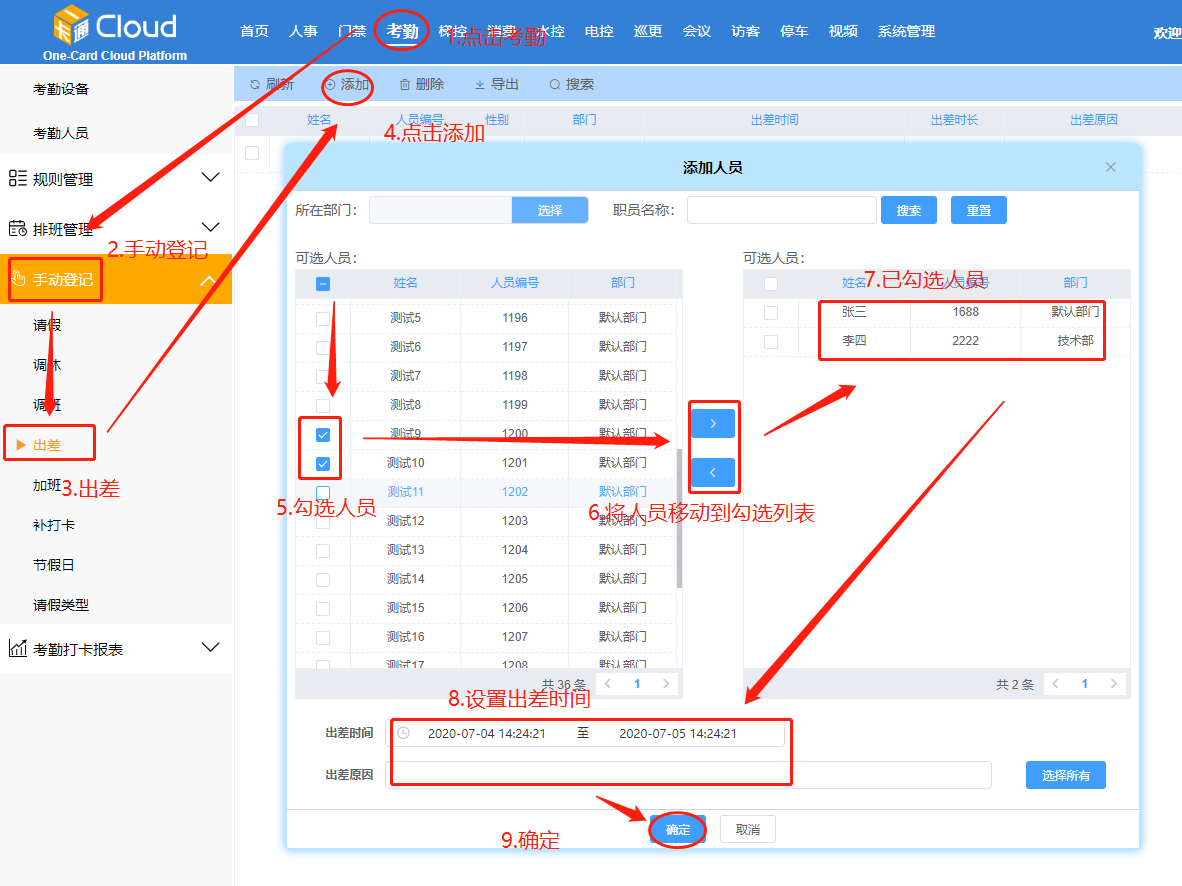
Task: Move selected people right with blue arrow
Action: click(x=712, y=422)
